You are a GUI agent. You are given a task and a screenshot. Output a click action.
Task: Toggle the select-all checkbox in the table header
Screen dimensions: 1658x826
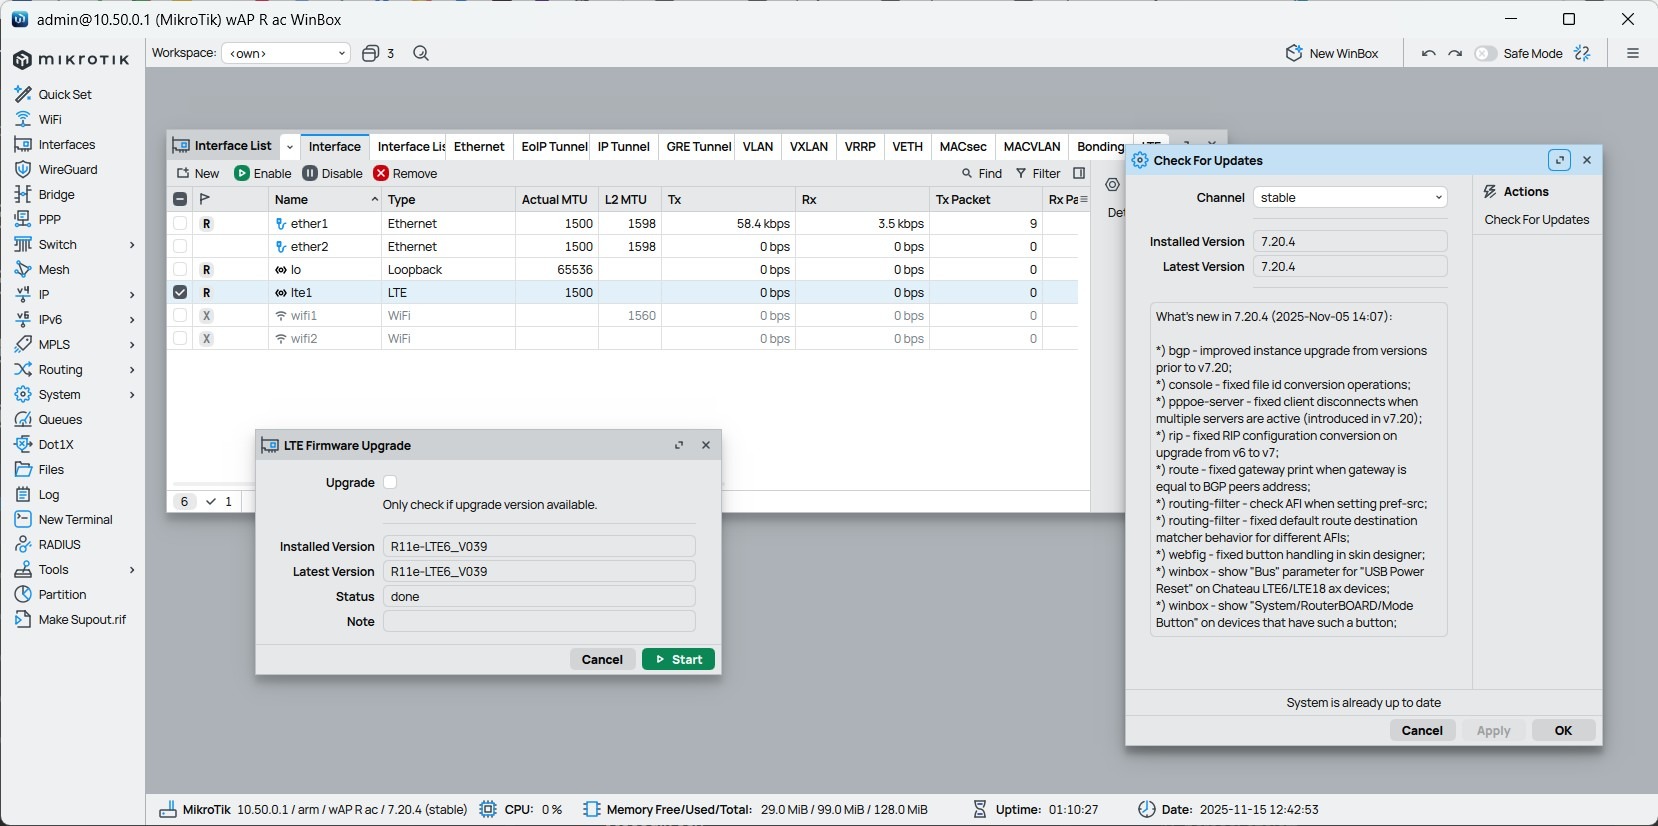pos(180,199)
